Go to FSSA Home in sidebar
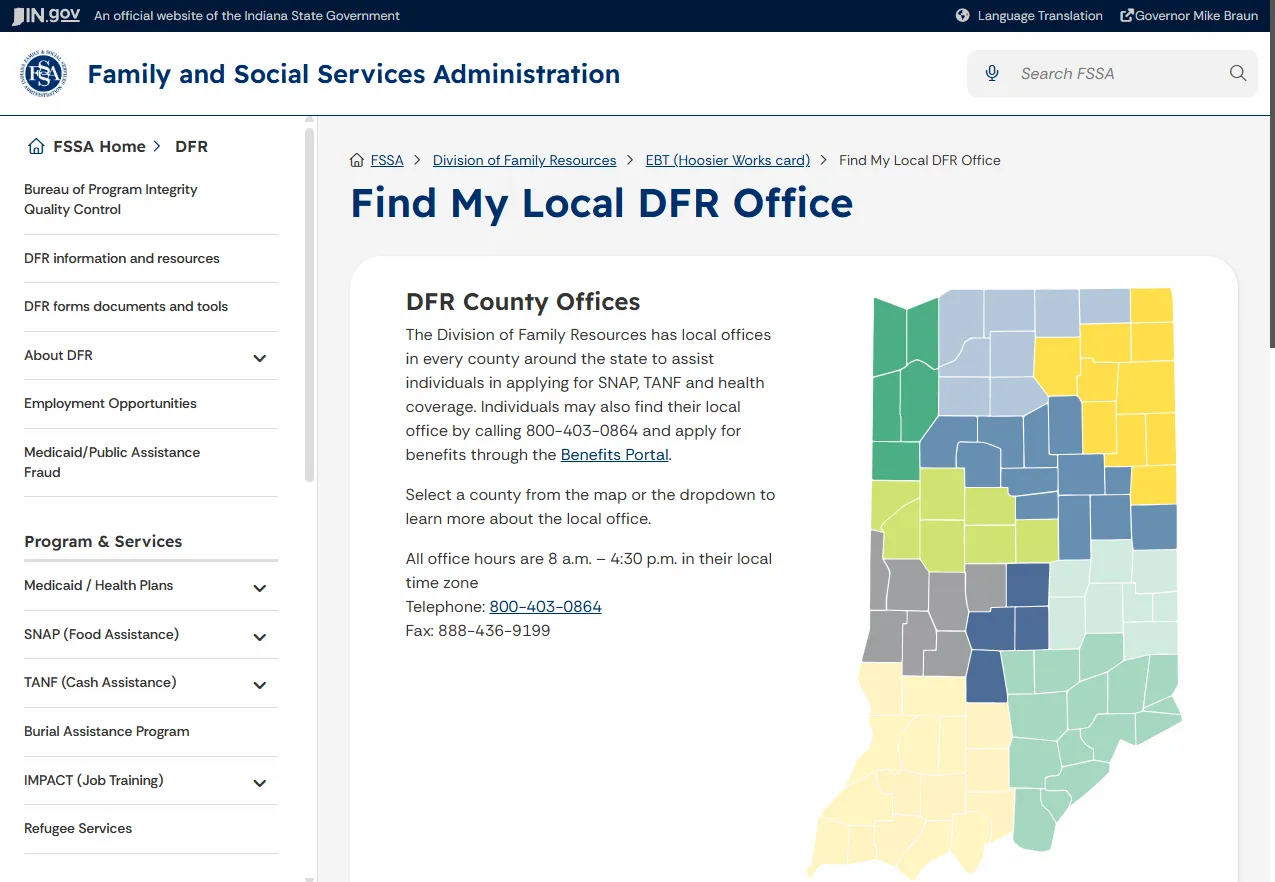 (x=99, y=146)
